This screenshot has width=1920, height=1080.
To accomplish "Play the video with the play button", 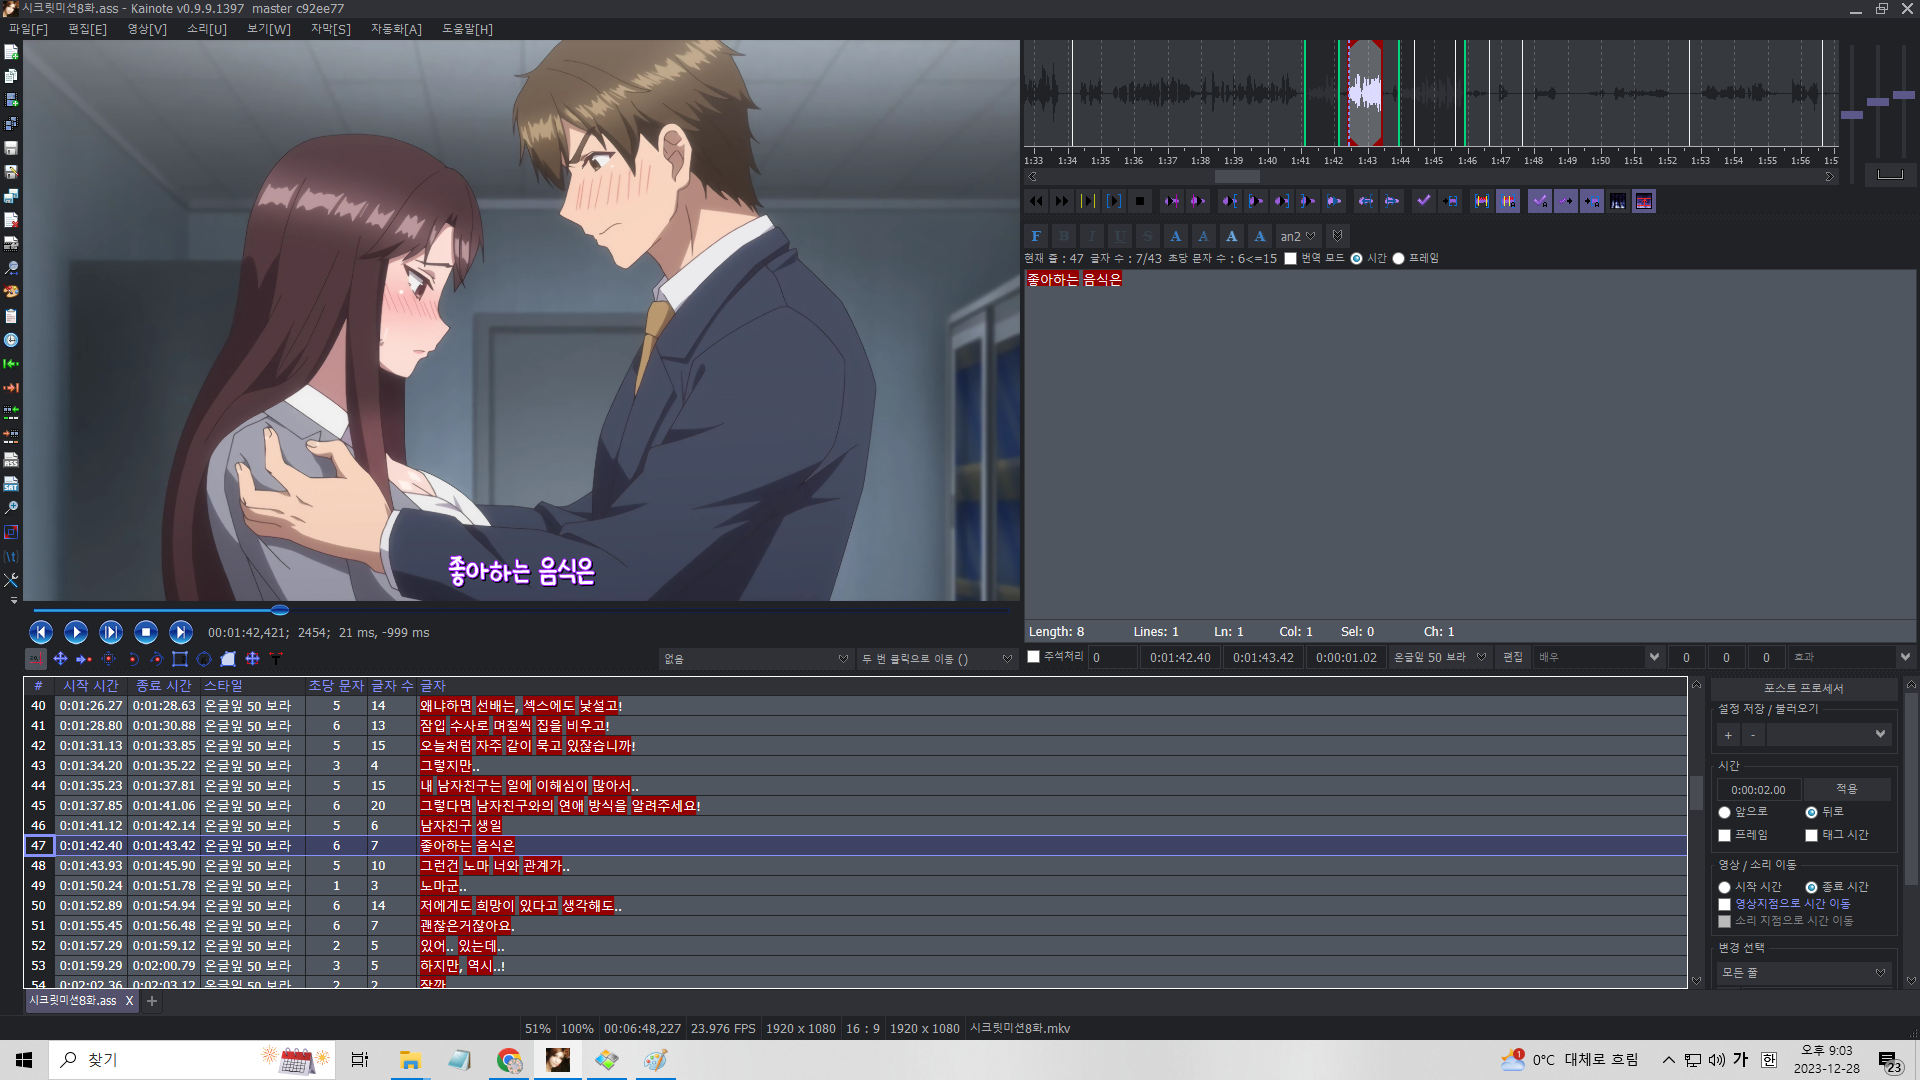I will [x=76, y=632].
